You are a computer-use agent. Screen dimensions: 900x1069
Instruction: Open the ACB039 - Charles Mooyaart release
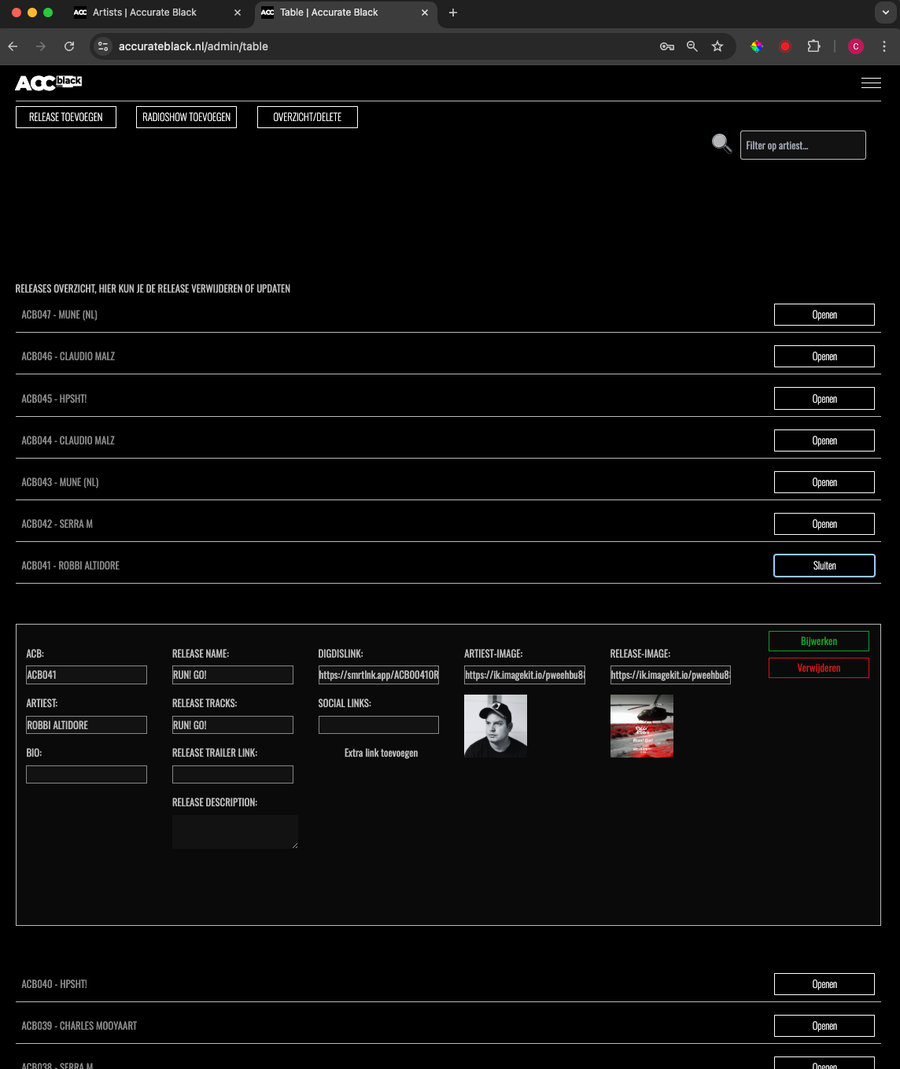click(824, 1025)
